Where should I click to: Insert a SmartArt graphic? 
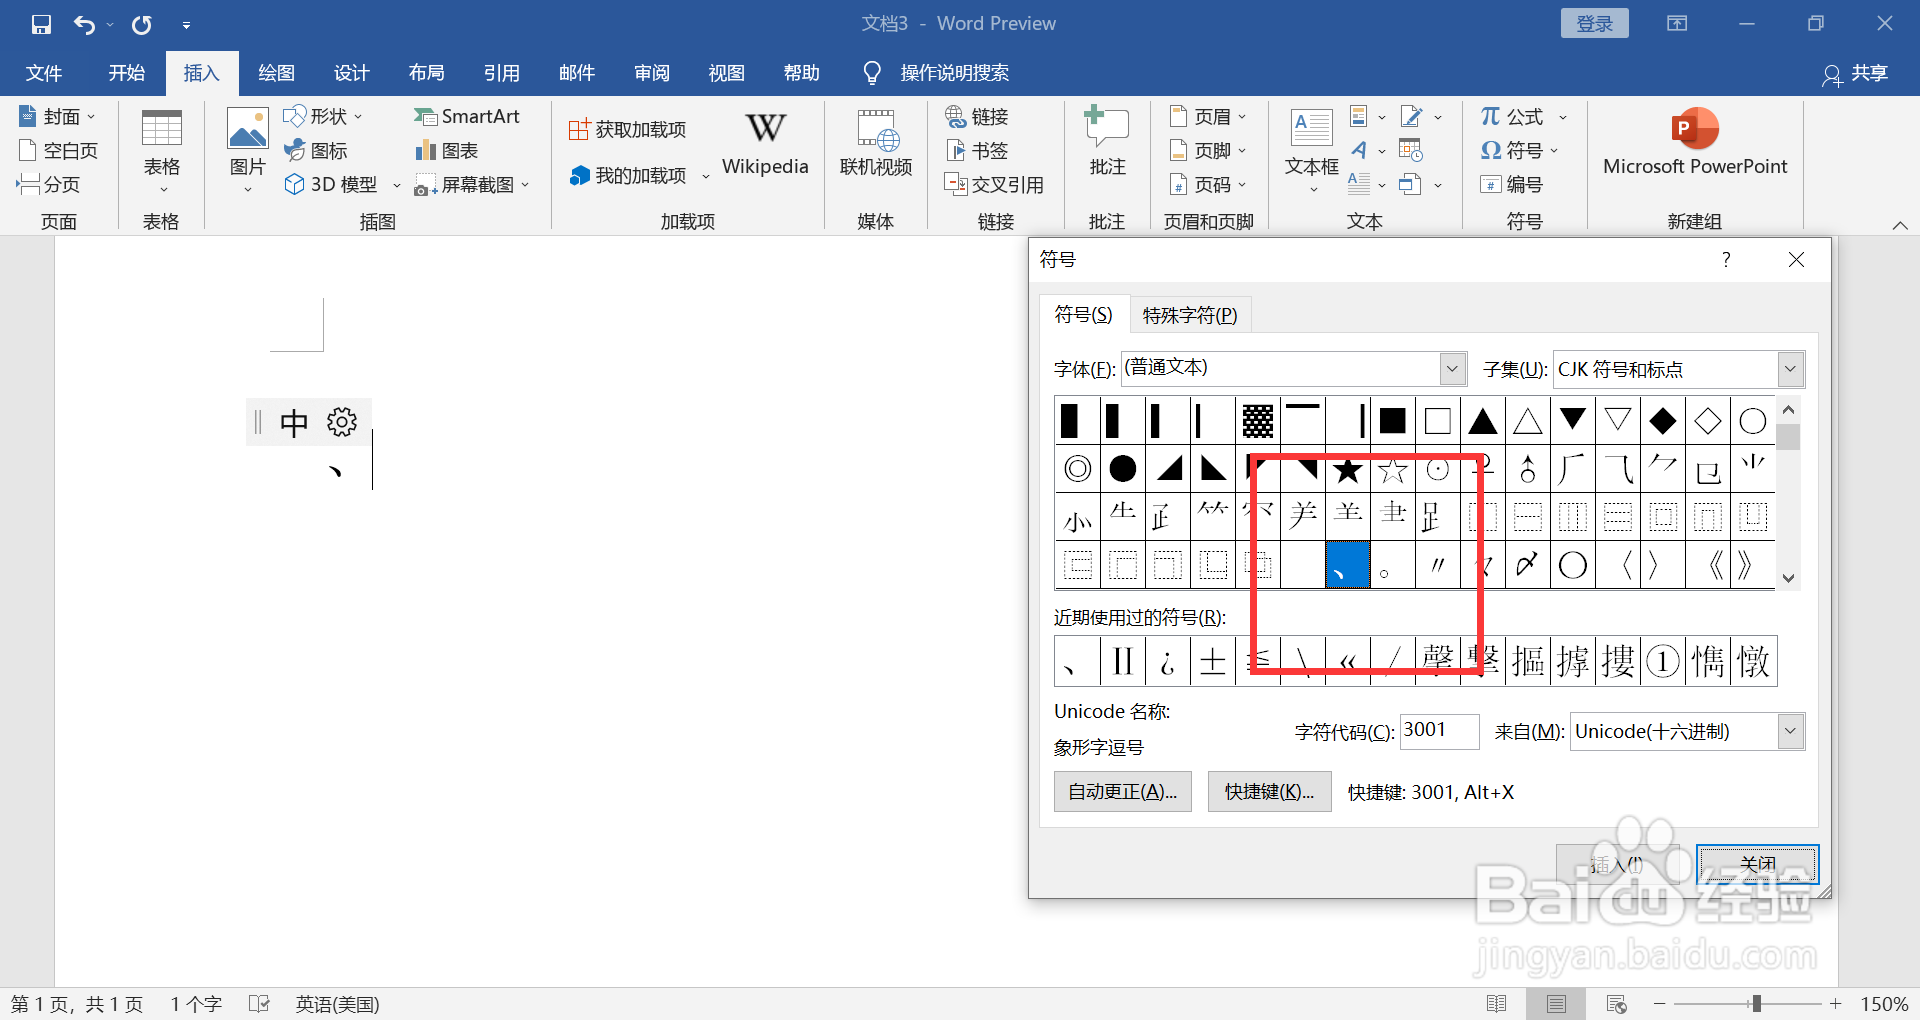[x=467, y=117]
